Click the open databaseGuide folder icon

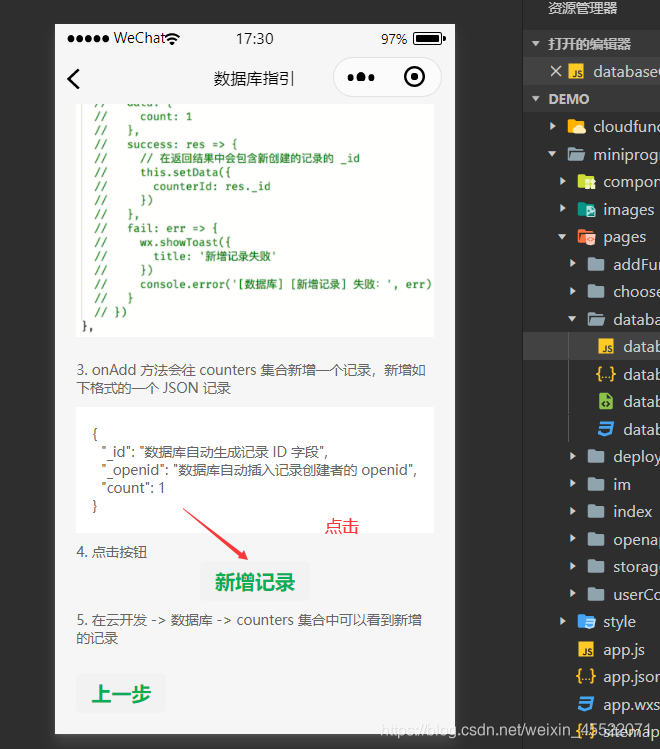596,319
